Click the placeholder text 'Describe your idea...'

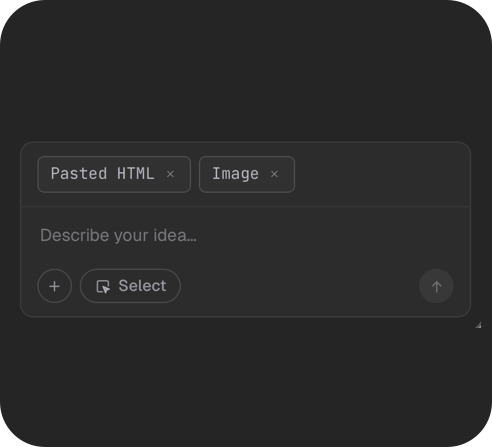pyautogui.click(x=118, y=235)
